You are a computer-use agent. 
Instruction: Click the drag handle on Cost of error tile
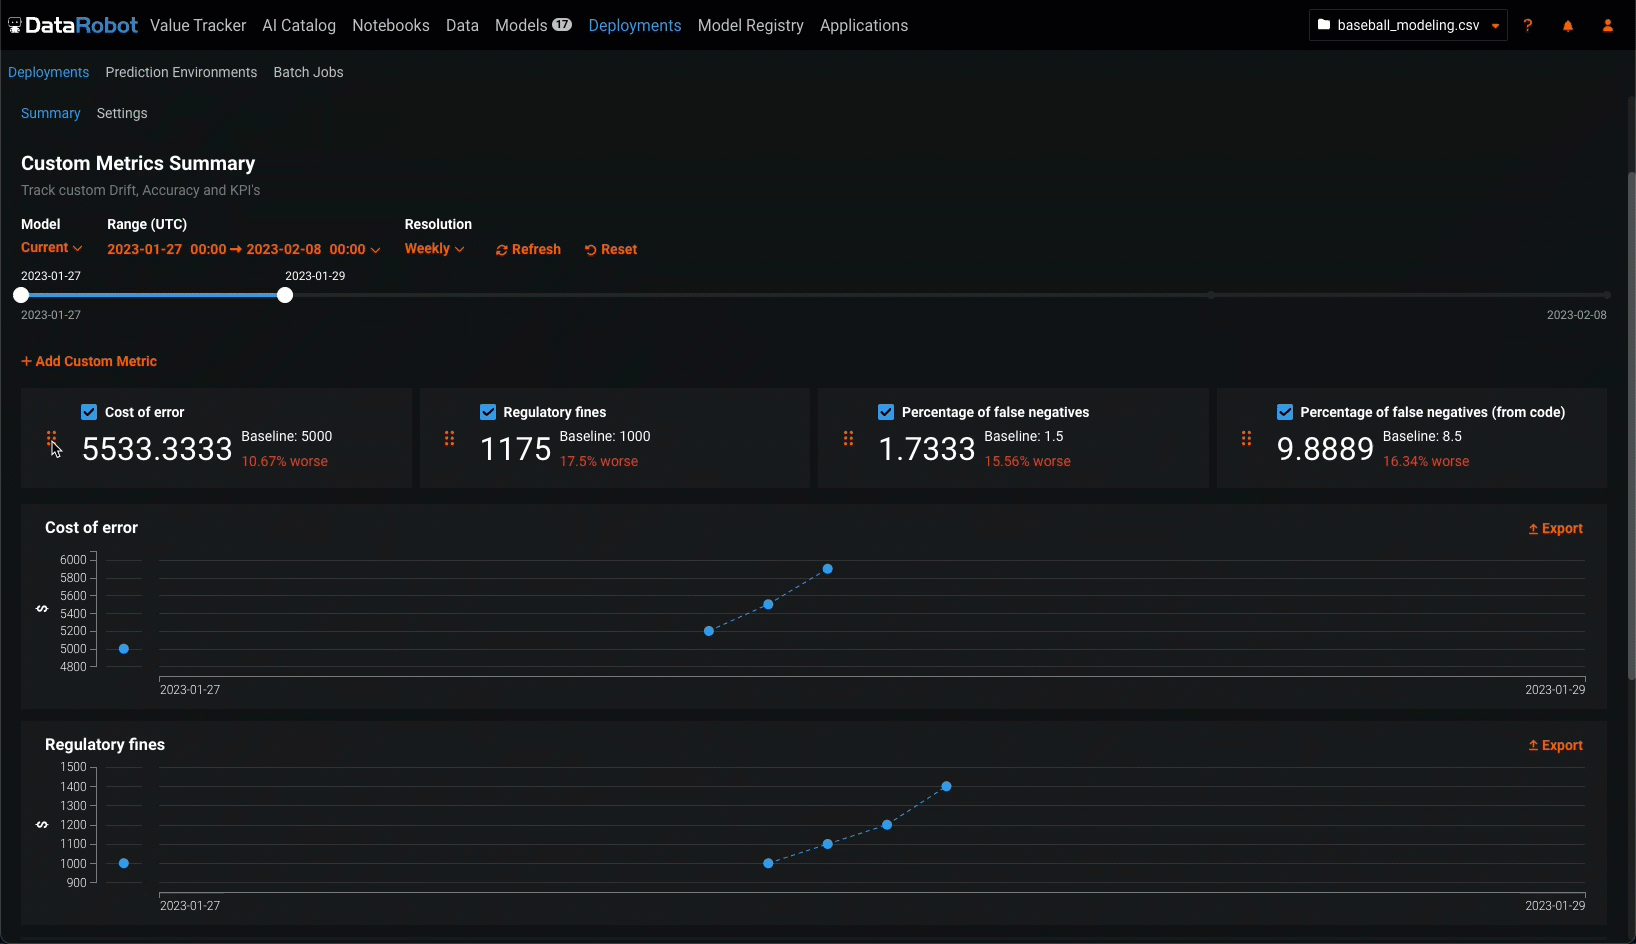[x=51, y=438]
